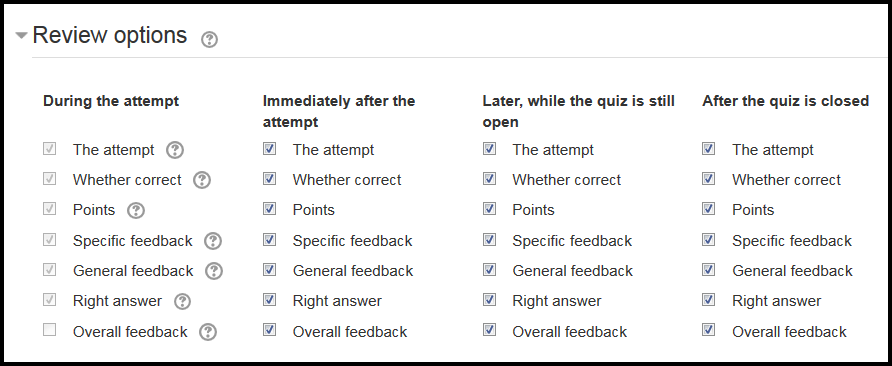Open help for Whether correct option
This screenshot has width=892, height=366.
coord(201,180)
